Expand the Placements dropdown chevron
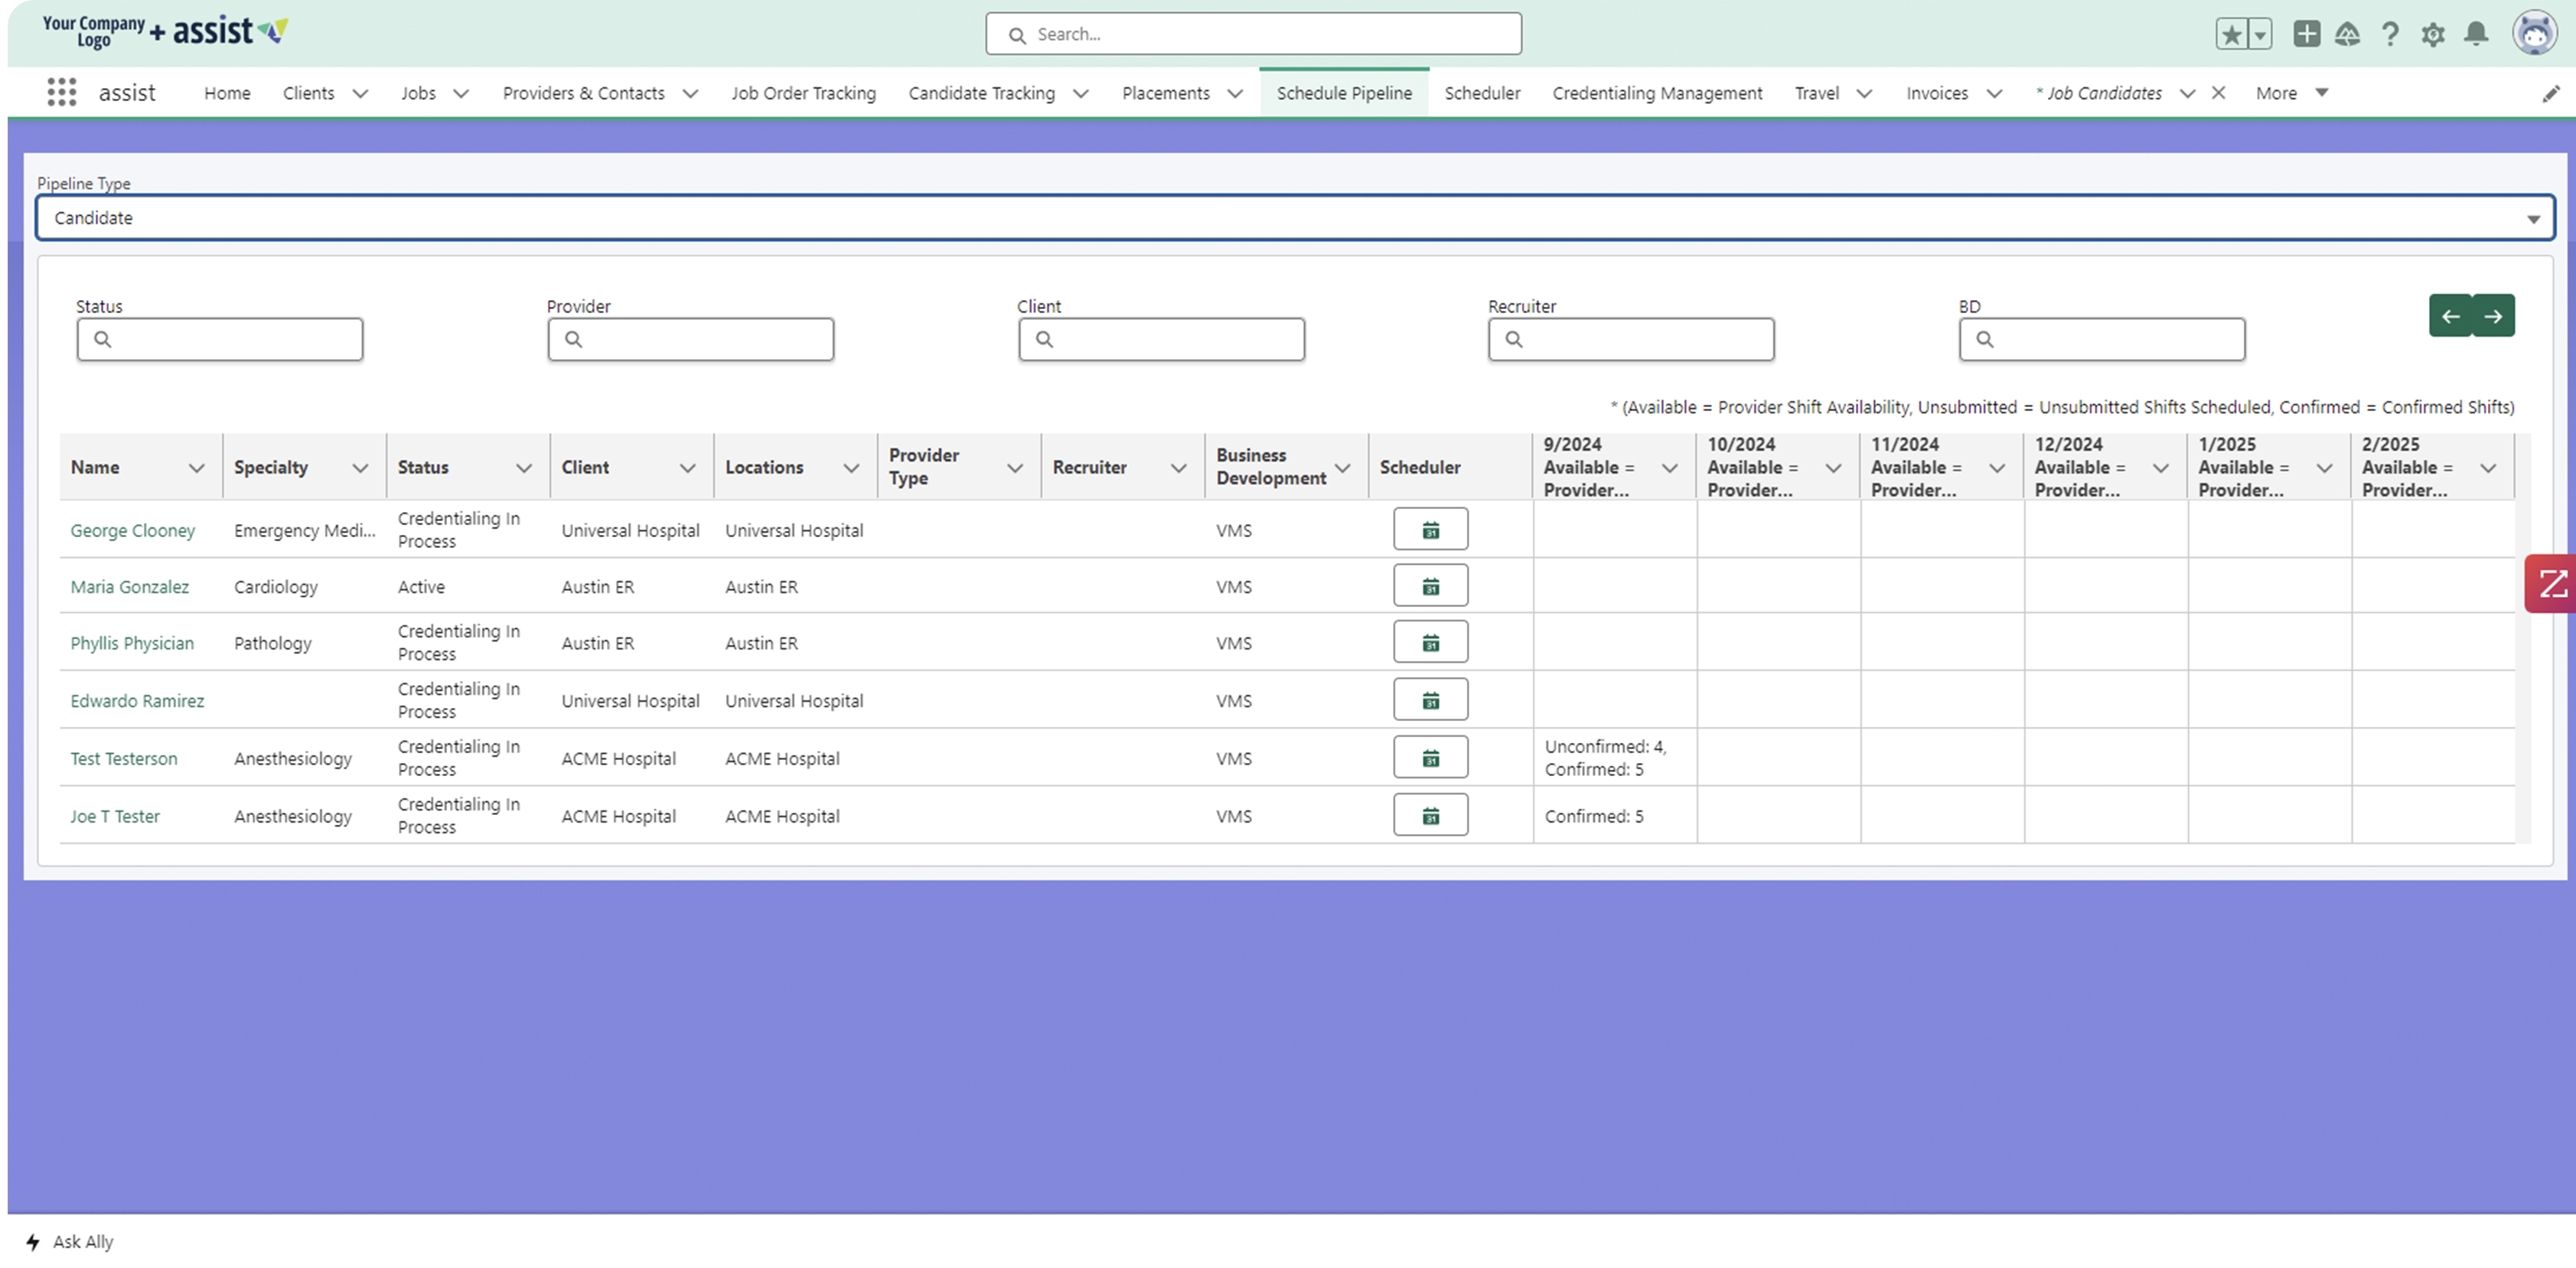 pos(1235,94)
